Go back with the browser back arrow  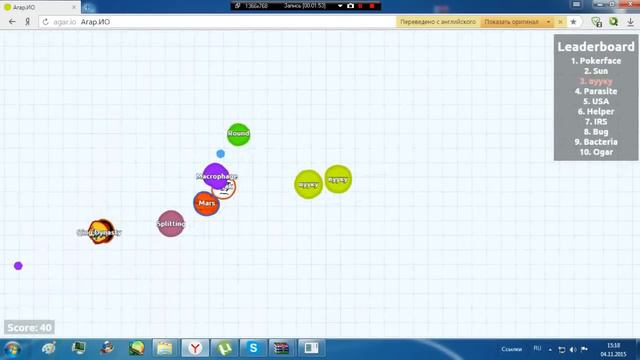pos(12,22)
